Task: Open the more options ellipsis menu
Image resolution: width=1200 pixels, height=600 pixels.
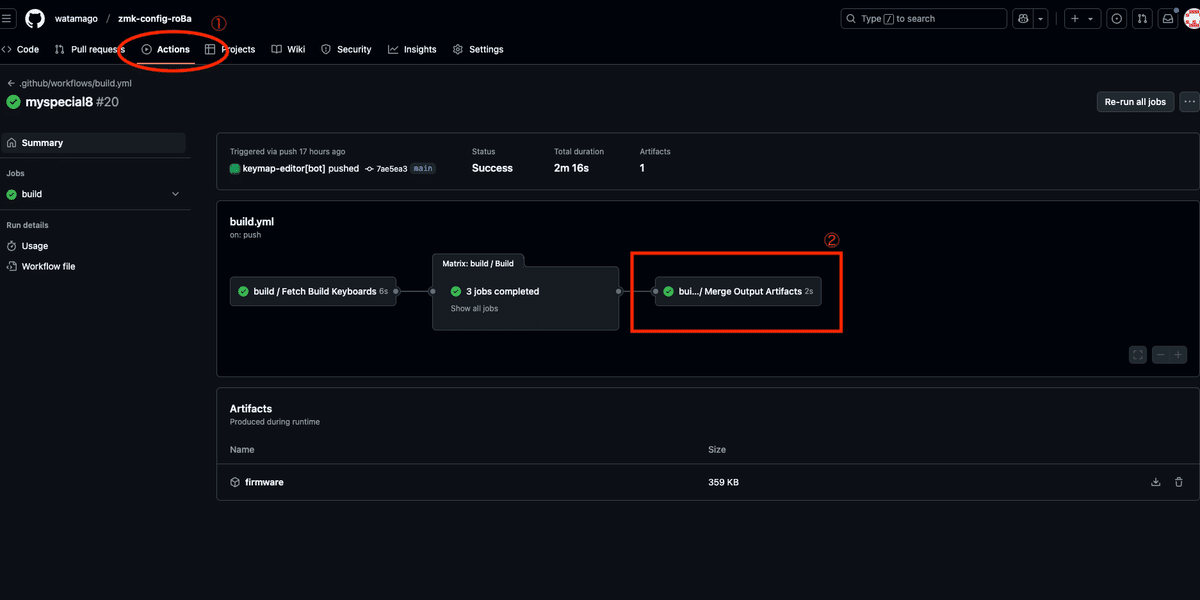Action: point(1189,101)
